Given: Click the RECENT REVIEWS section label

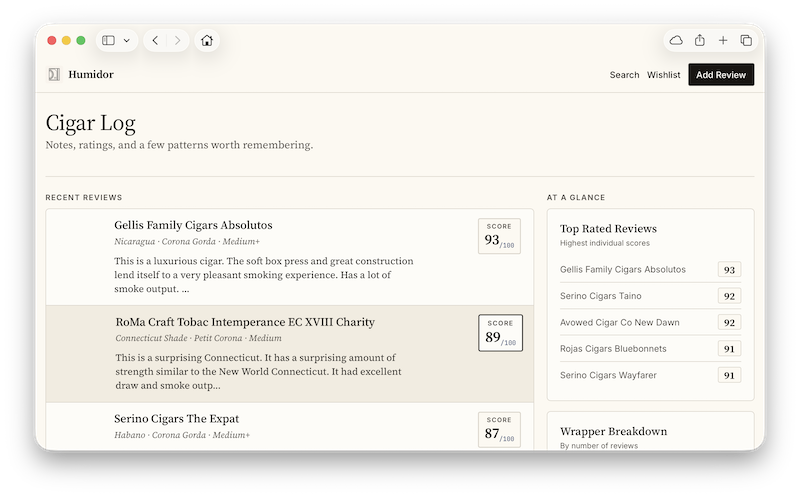Looking at the screenshot, I should point(84,197).
